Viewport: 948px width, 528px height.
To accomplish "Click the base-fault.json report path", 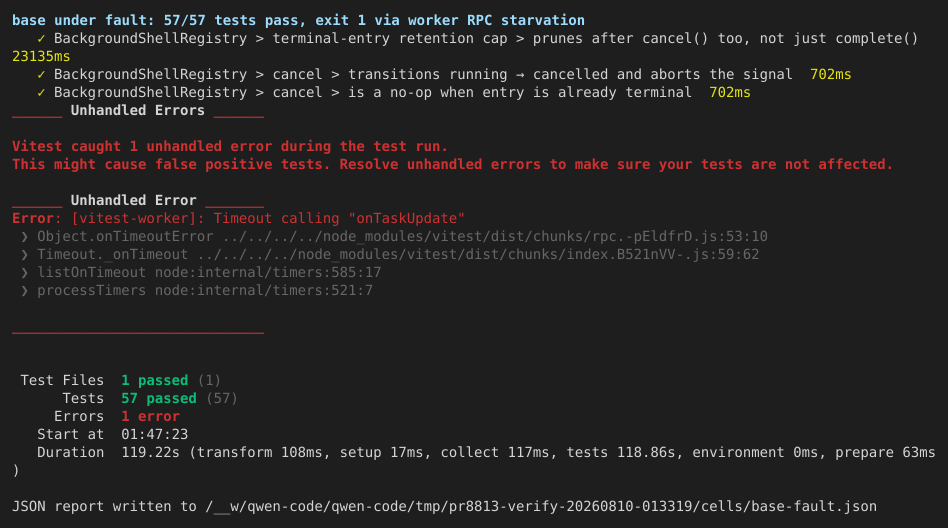I will point(541,507).
